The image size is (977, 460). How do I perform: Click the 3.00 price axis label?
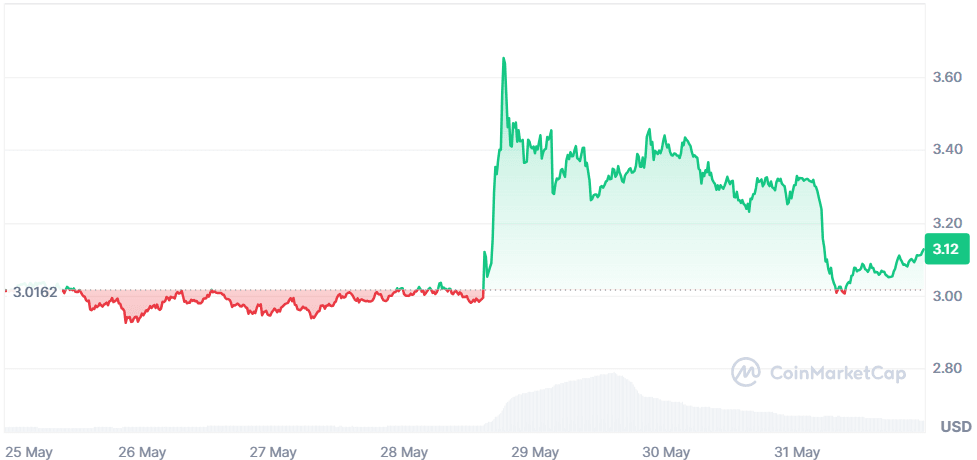coord(946,296)
